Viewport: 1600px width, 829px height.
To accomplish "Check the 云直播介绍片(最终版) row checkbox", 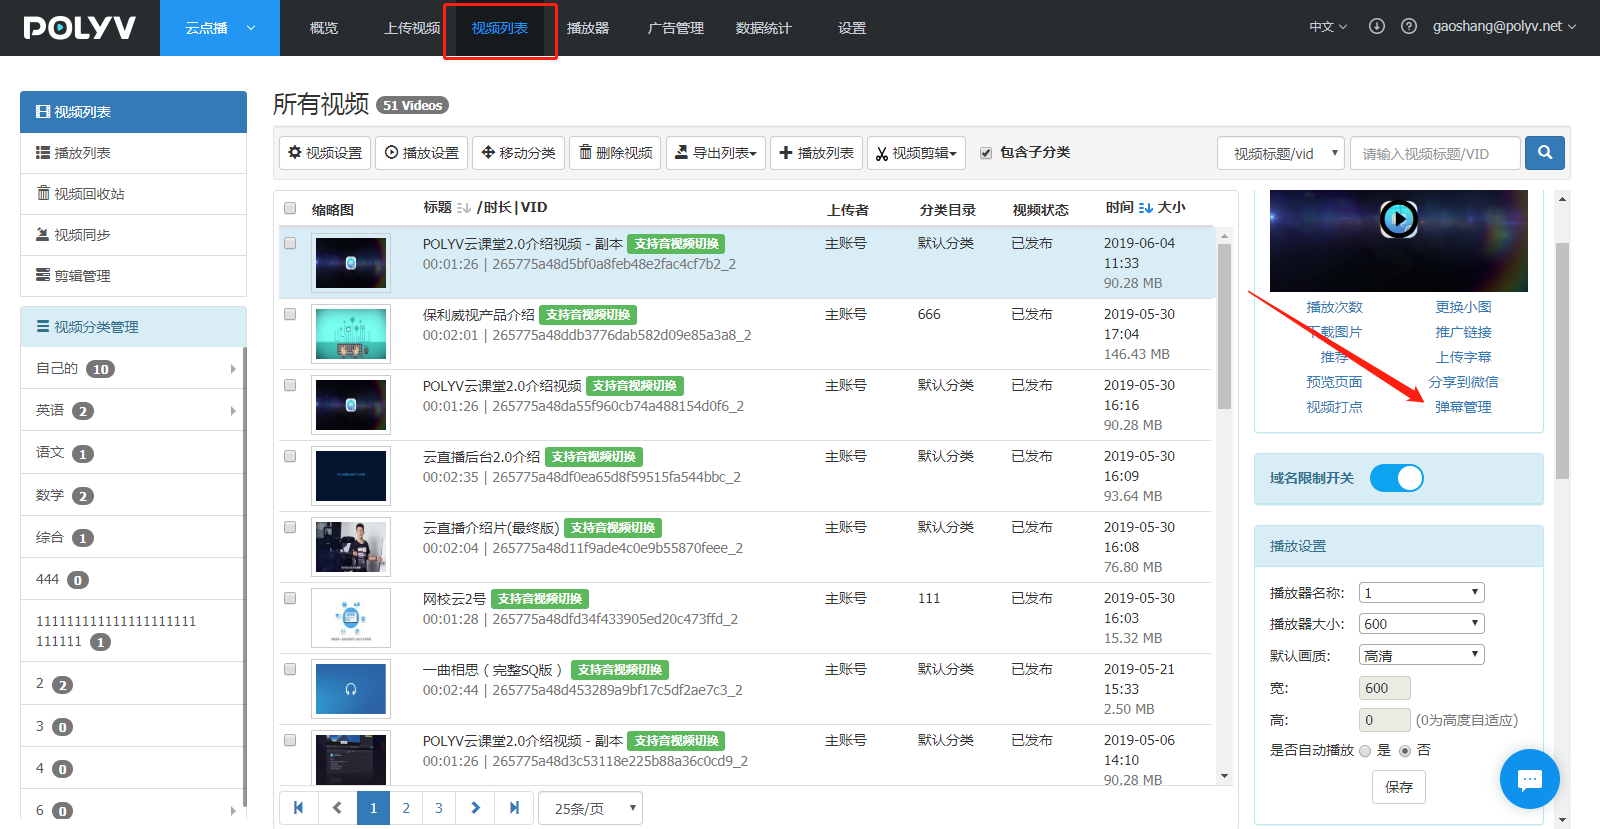I will [290, 527].
